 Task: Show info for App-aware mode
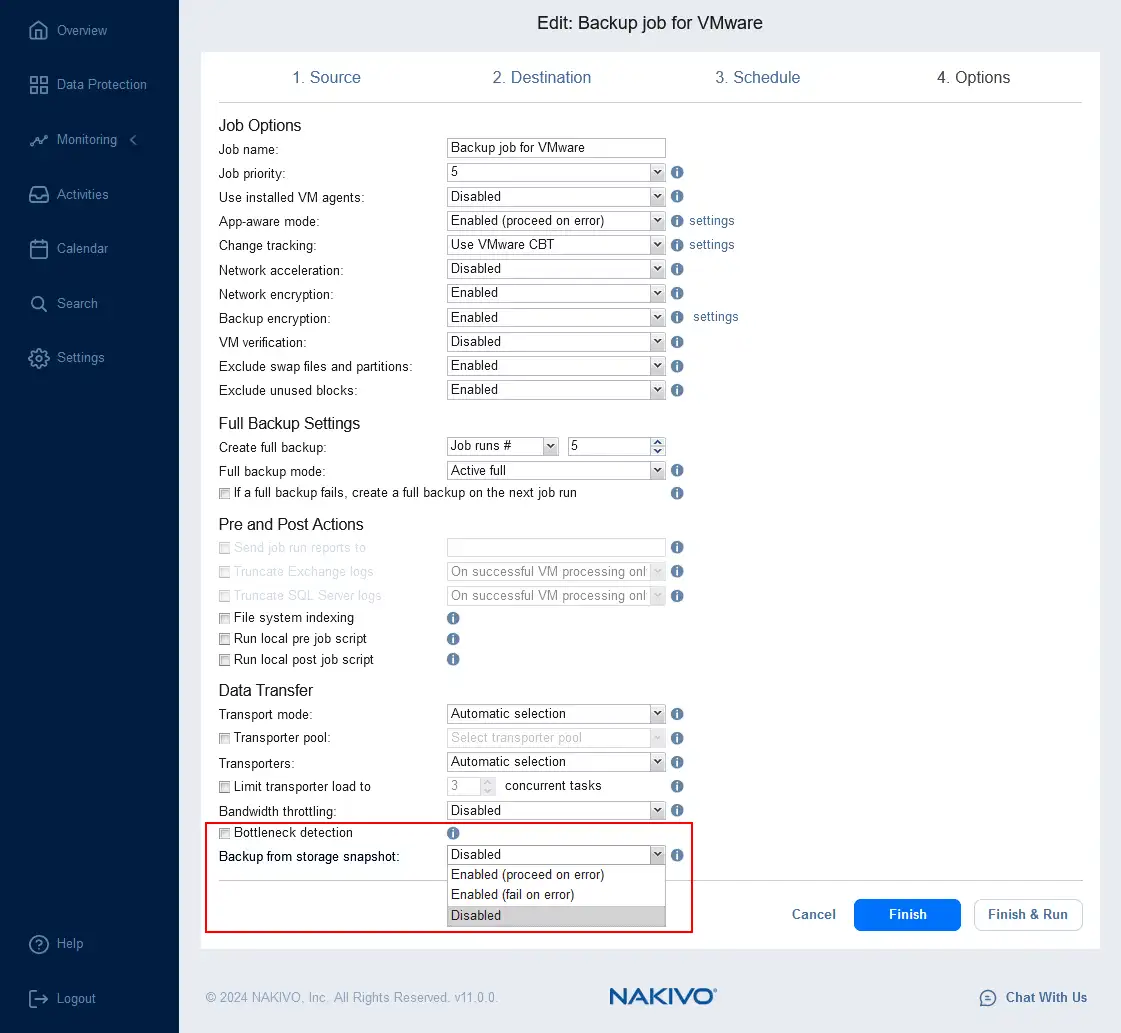click(677, 221)
